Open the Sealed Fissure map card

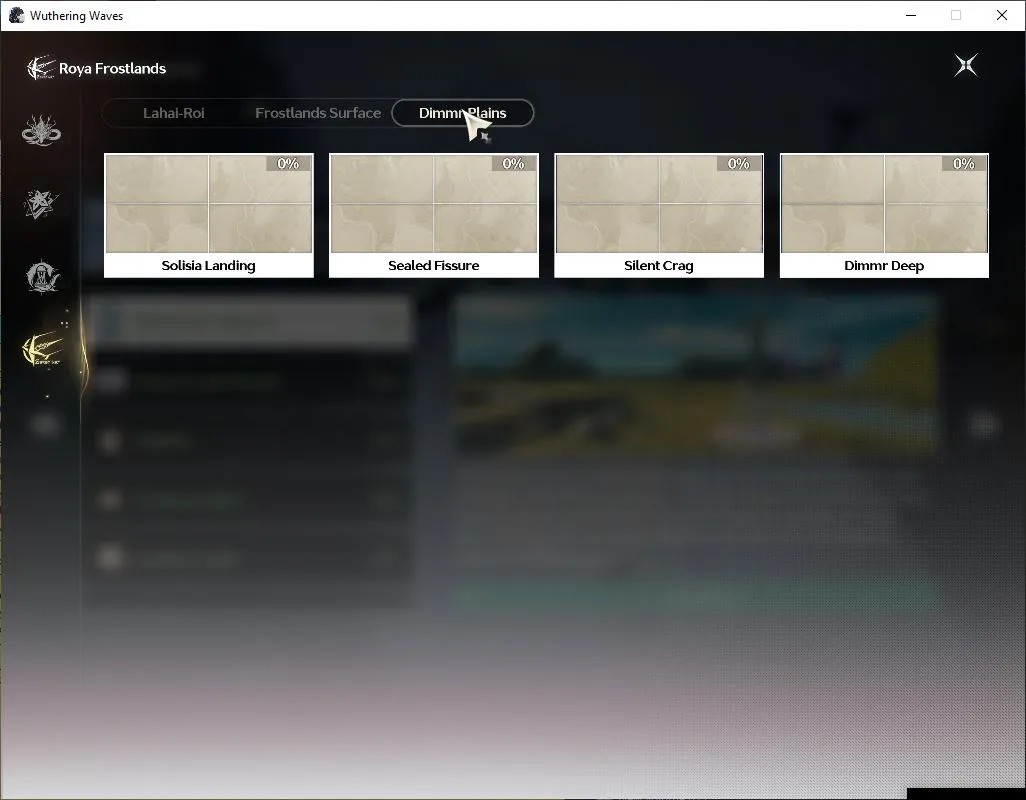pyautogui.click(x=434, y=215)
